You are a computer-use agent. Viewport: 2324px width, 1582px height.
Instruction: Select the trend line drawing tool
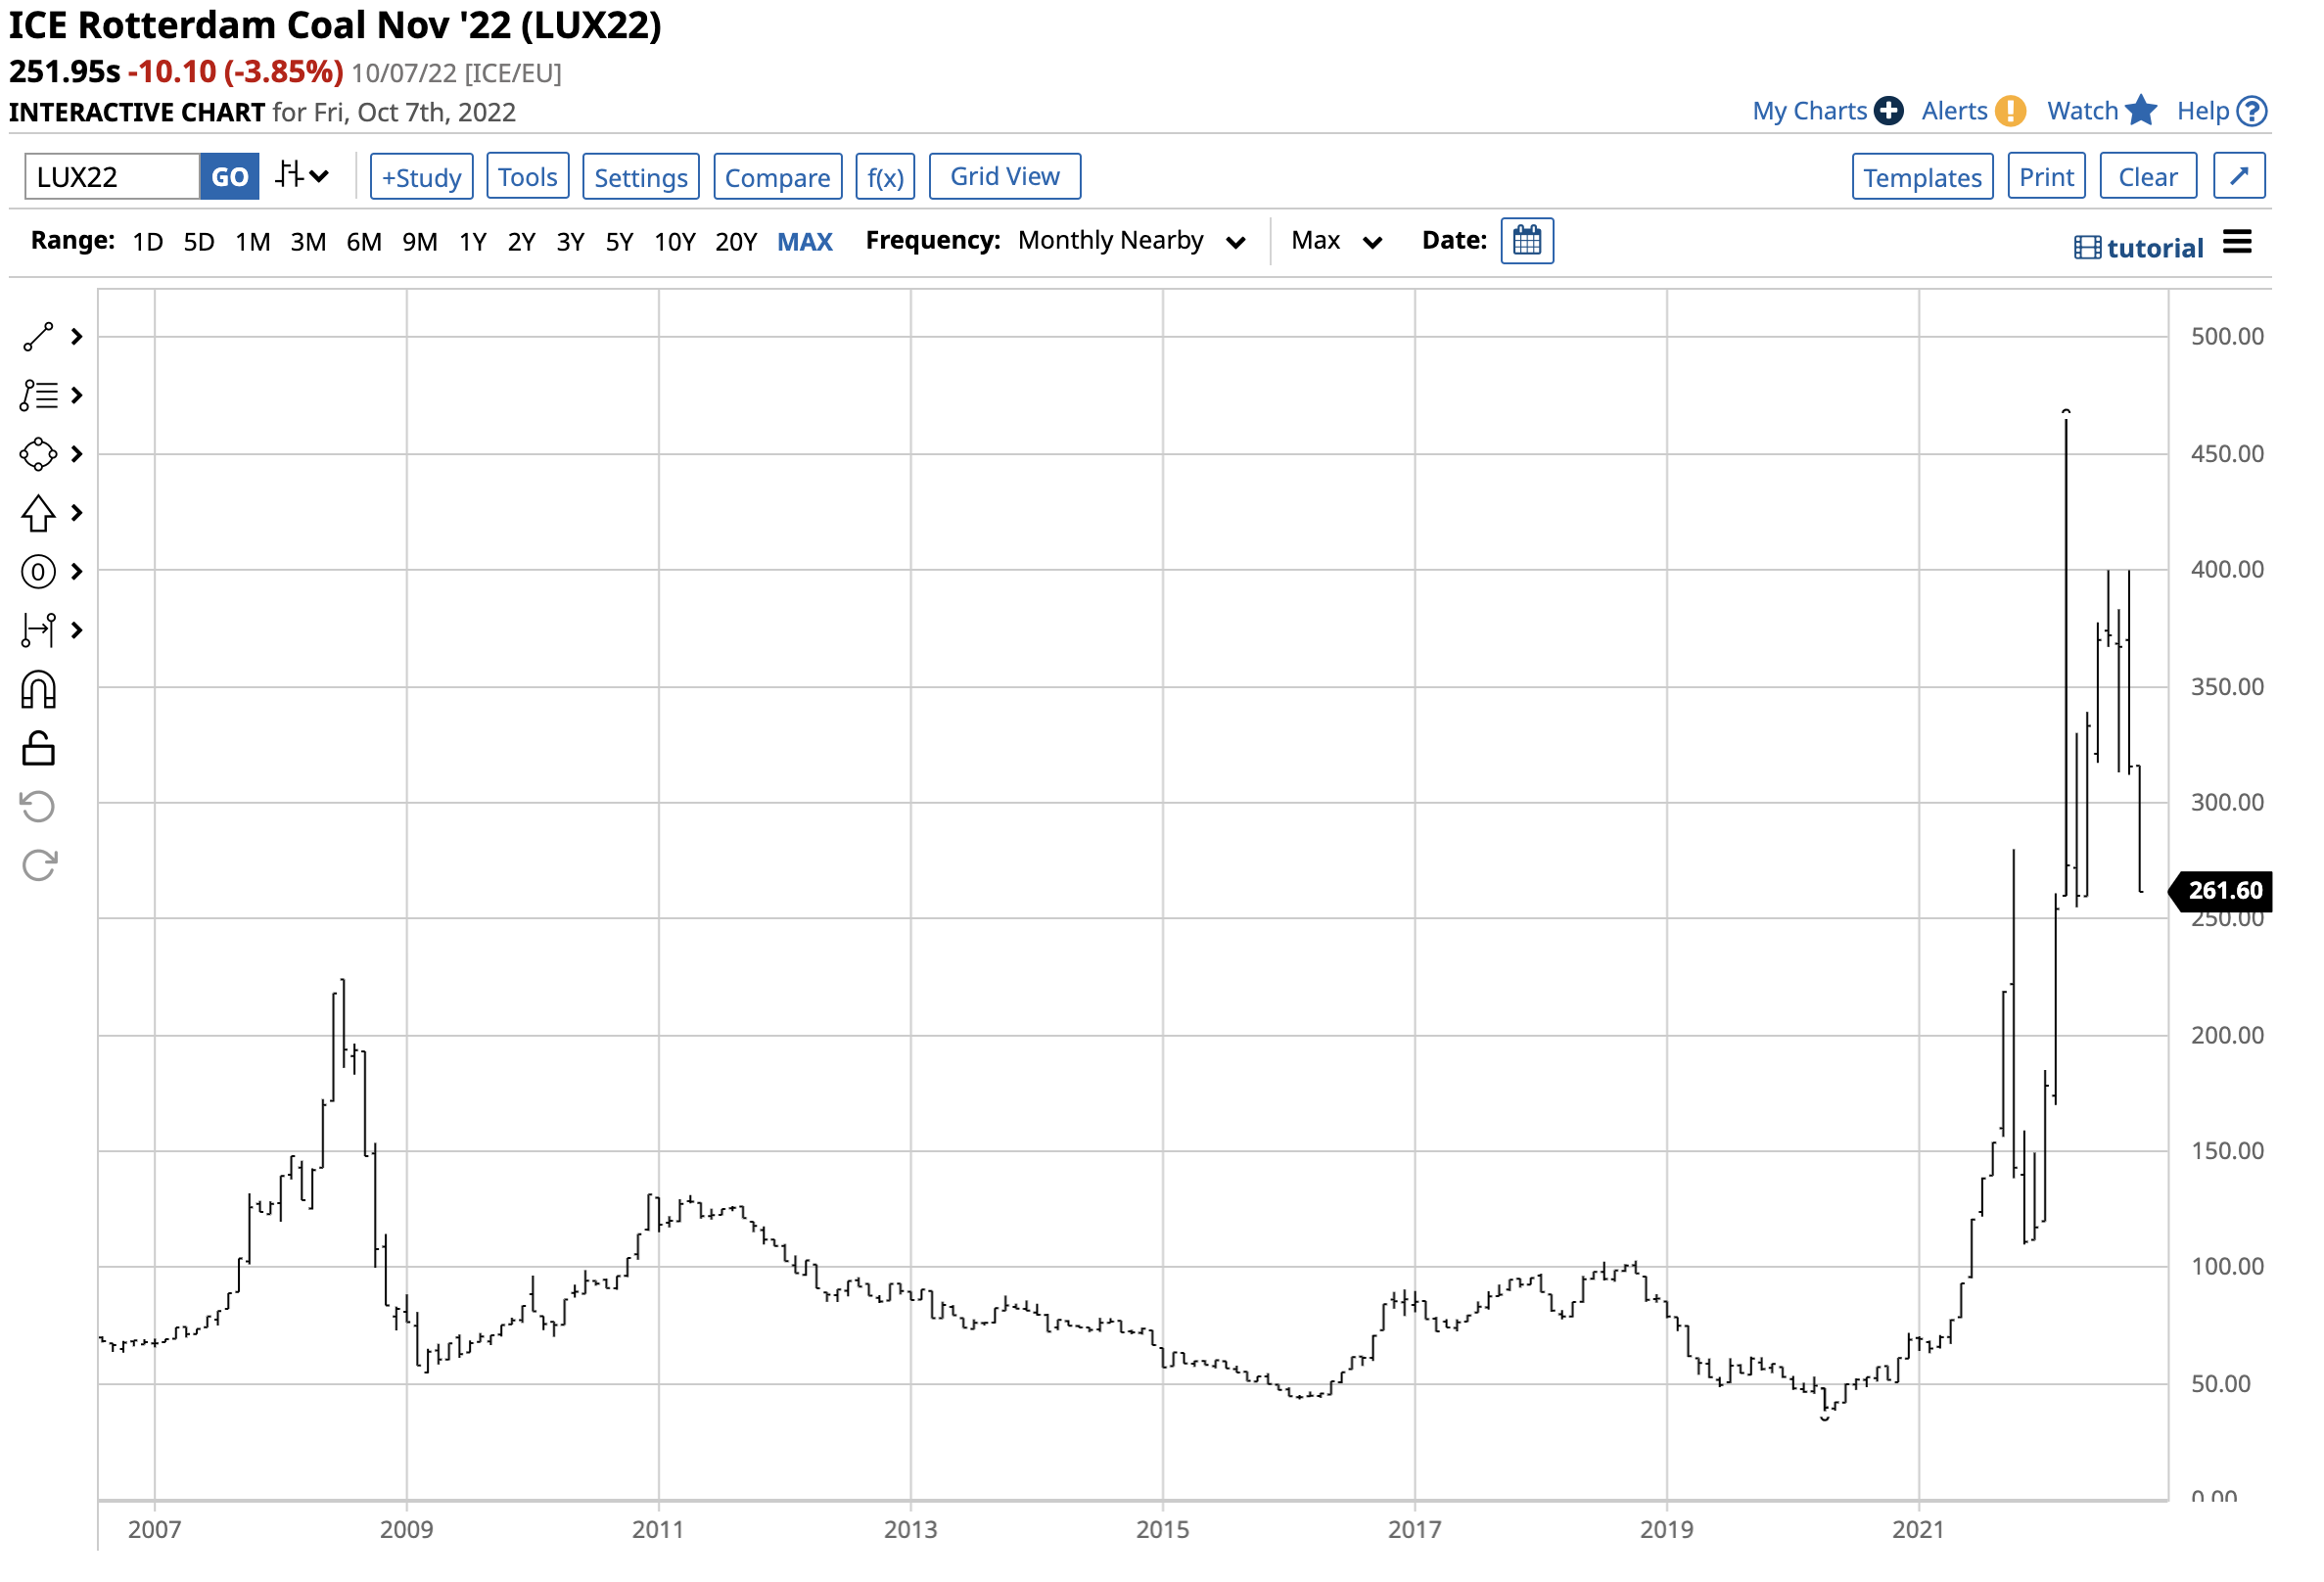[x=38, y=338]
